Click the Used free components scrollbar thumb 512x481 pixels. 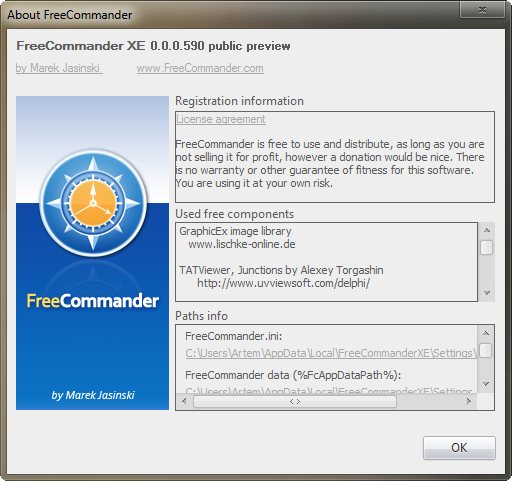486,248
